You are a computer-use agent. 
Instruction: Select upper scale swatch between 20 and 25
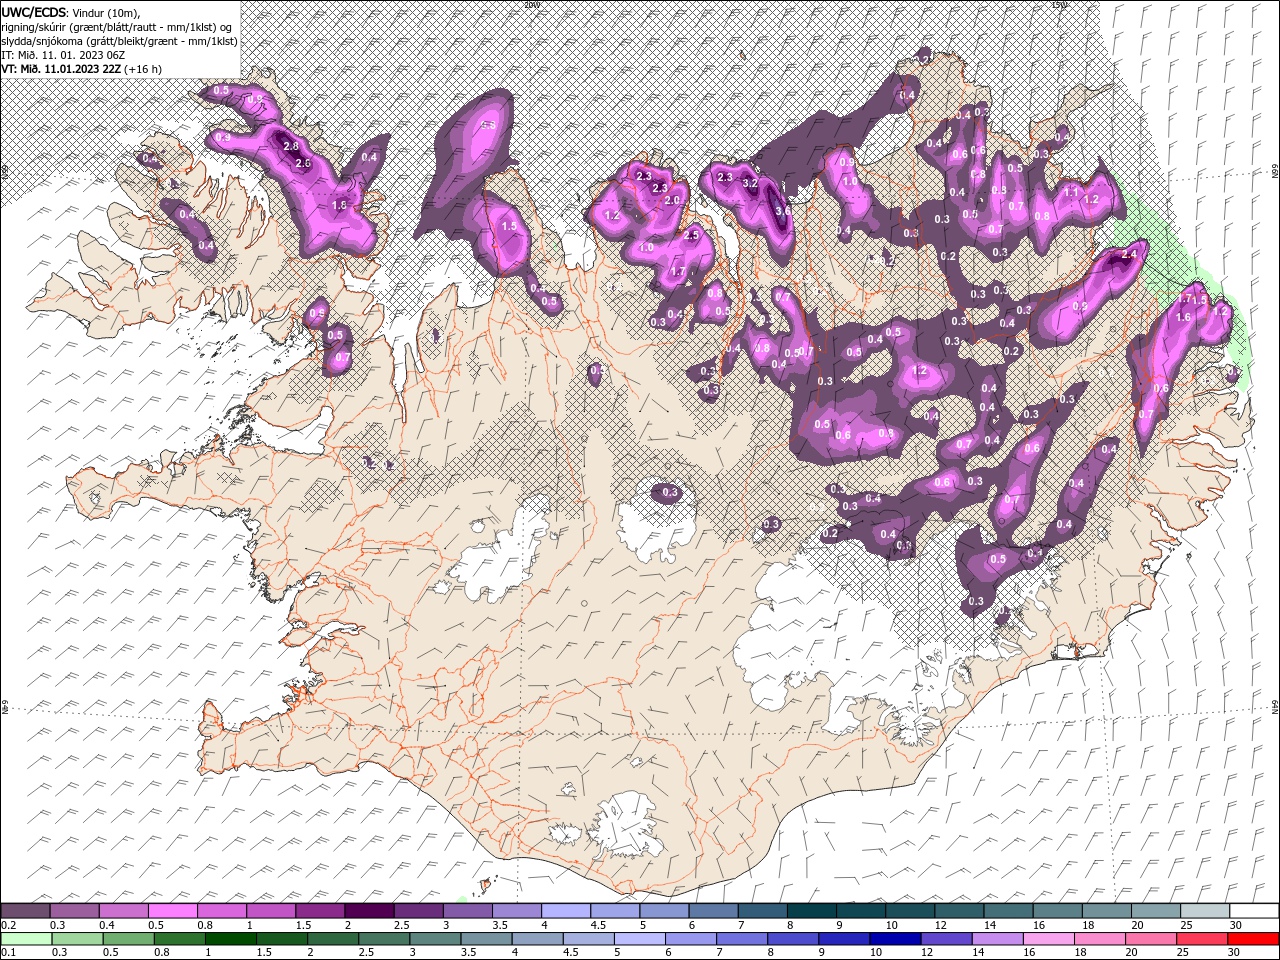1154,911
